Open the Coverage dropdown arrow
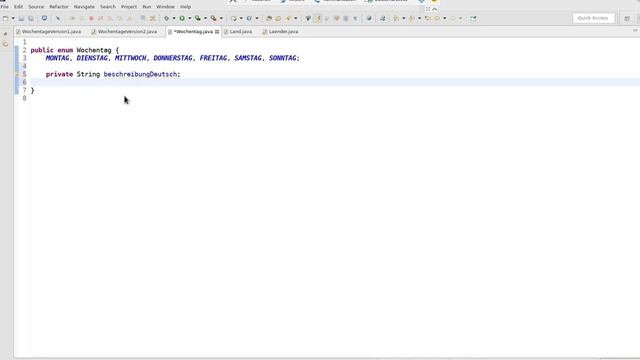This screenshot has width=640, height=360. click(x=205, y=18)
